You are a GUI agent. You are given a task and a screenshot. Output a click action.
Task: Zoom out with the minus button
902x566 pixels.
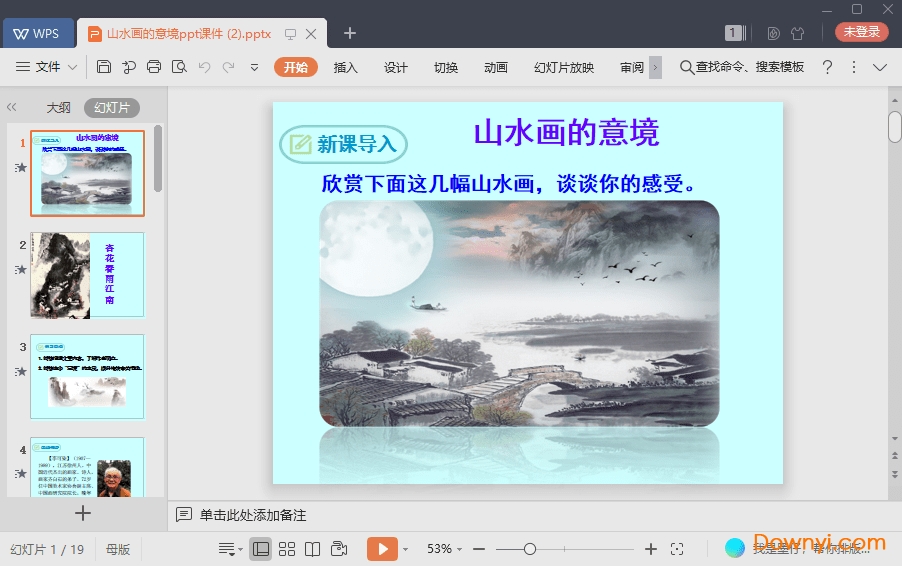479,549
